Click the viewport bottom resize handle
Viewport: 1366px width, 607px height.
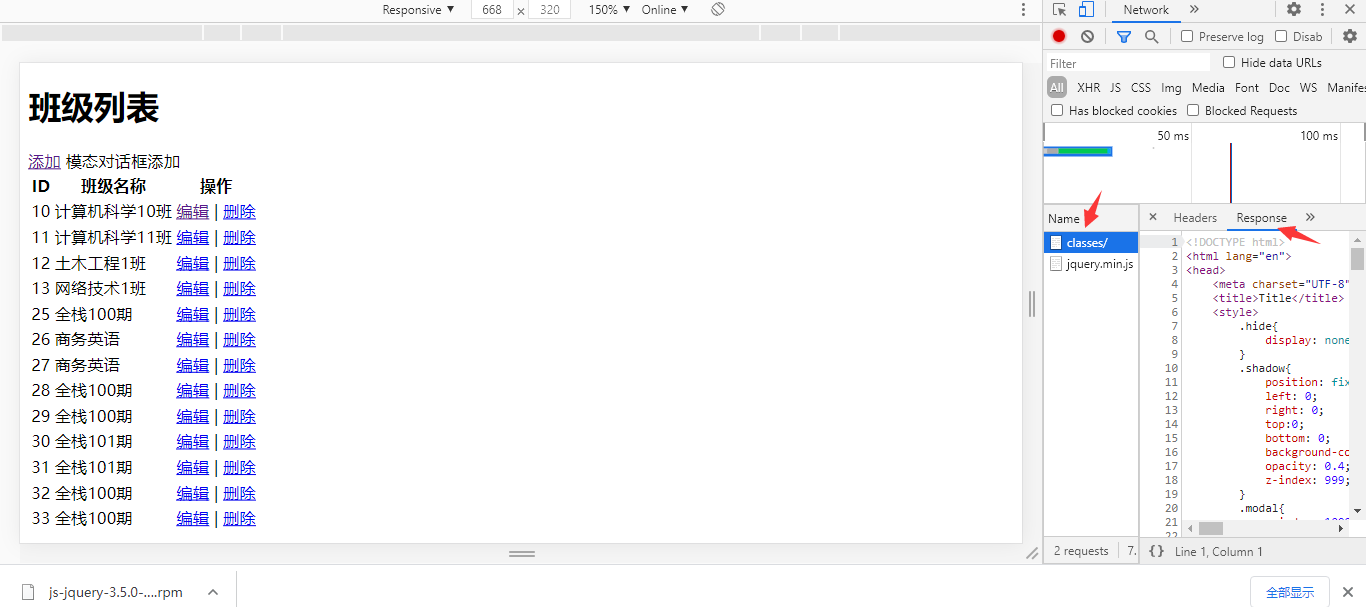(x=522, y=553)
